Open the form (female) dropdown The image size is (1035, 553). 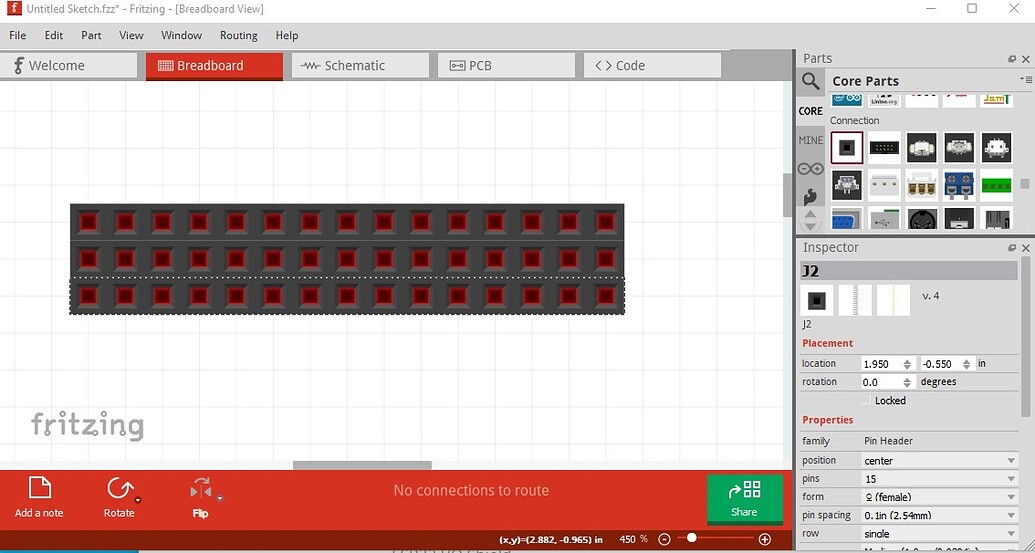point(941,497)
